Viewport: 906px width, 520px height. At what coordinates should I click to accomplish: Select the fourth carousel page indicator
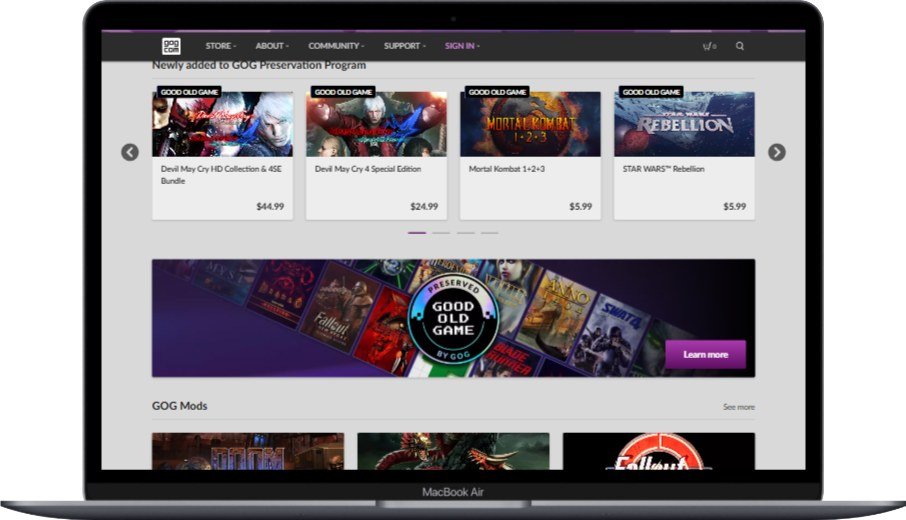coord(489,233)
